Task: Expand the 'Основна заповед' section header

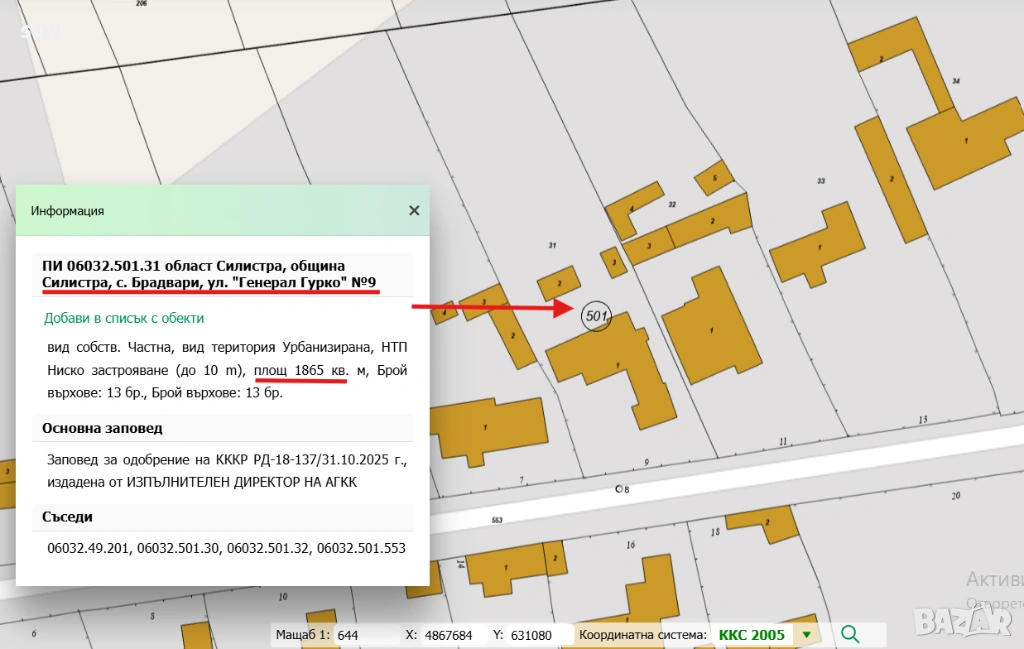Action: point(102,428)
